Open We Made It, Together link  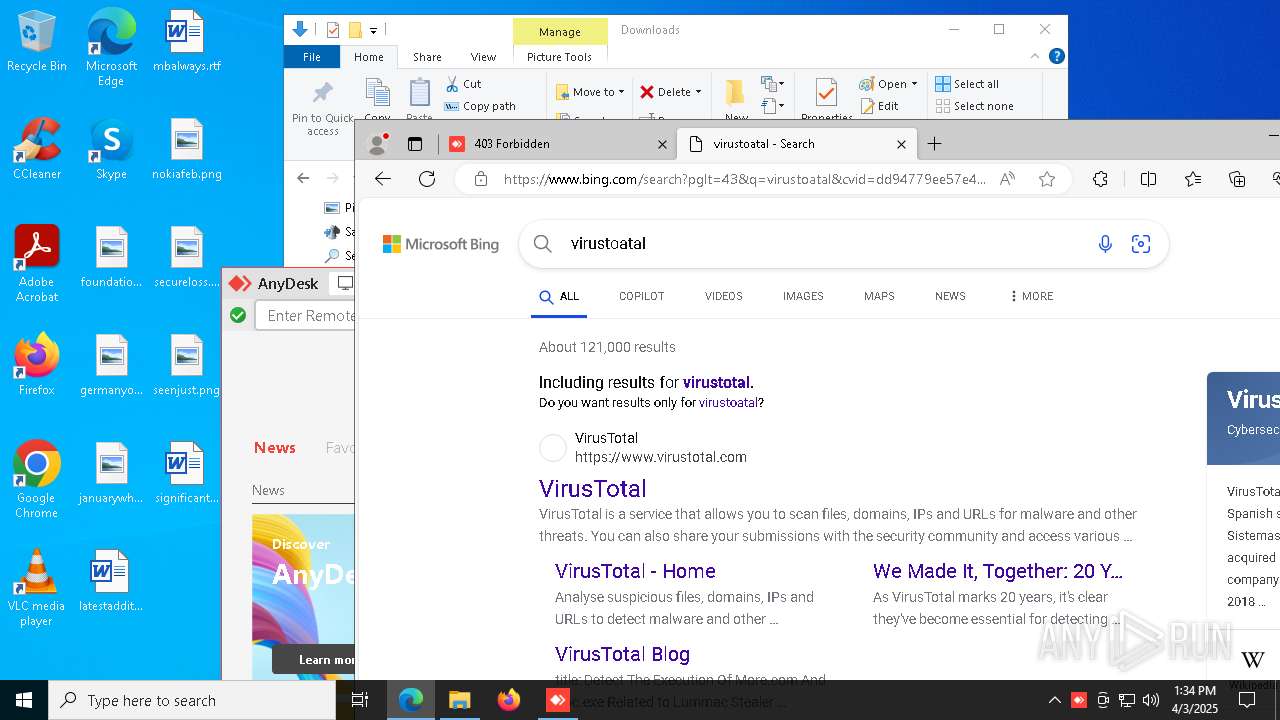[998, 571]
